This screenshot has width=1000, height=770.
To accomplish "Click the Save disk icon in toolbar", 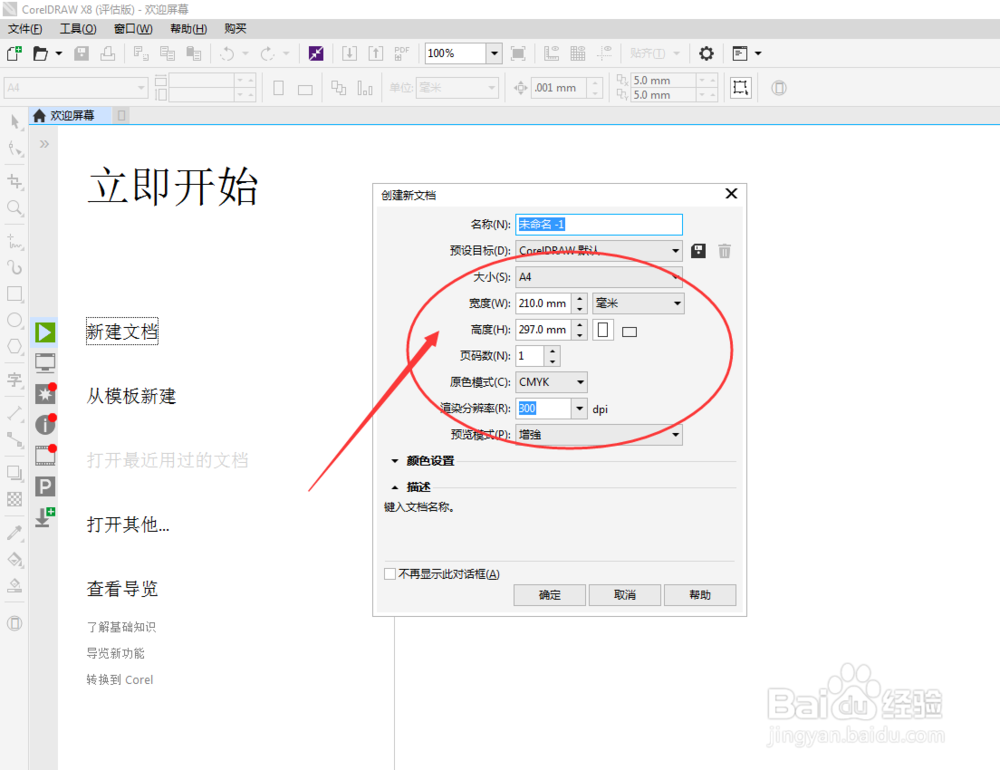I will pos(82,54).
